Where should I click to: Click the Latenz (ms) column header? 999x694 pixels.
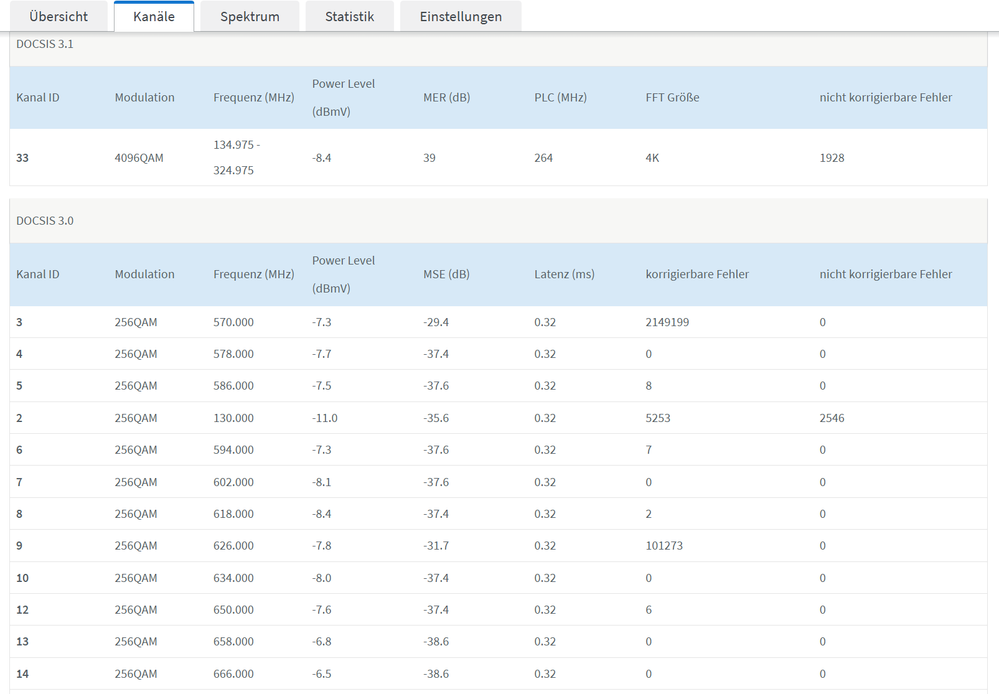coord(564,274)
